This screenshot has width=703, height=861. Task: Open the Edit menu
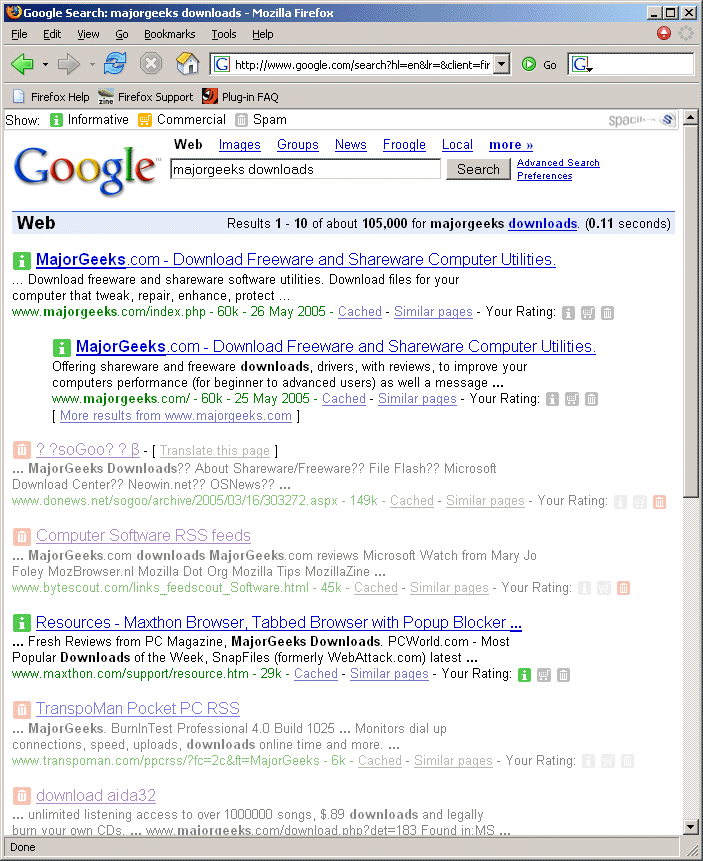click(x=52, y=34)
